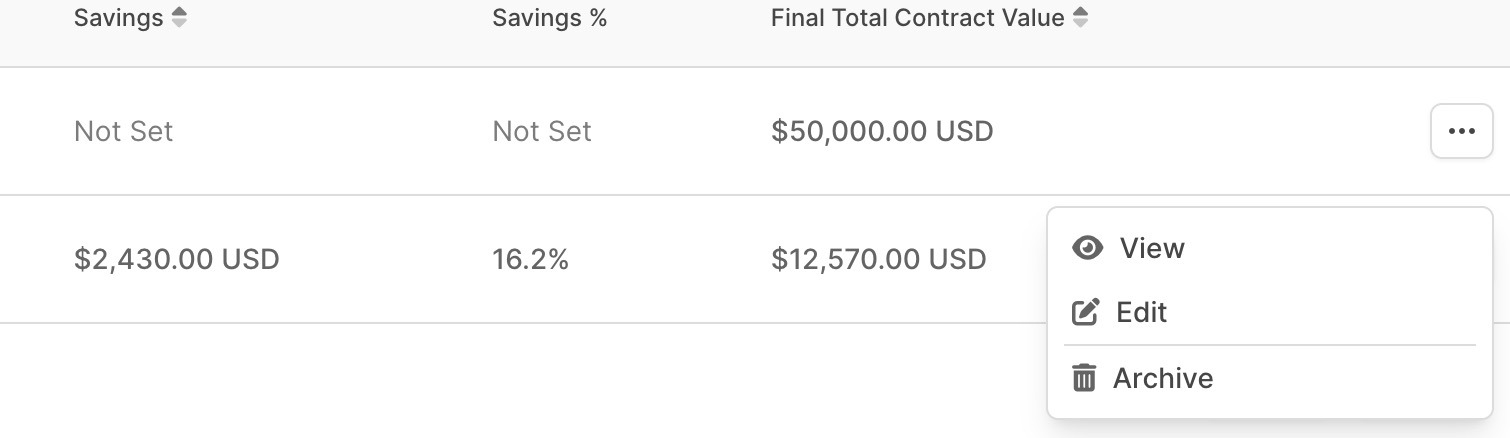
Task: Open the three-dot row actions button
Action: [x=1461, y=131]
